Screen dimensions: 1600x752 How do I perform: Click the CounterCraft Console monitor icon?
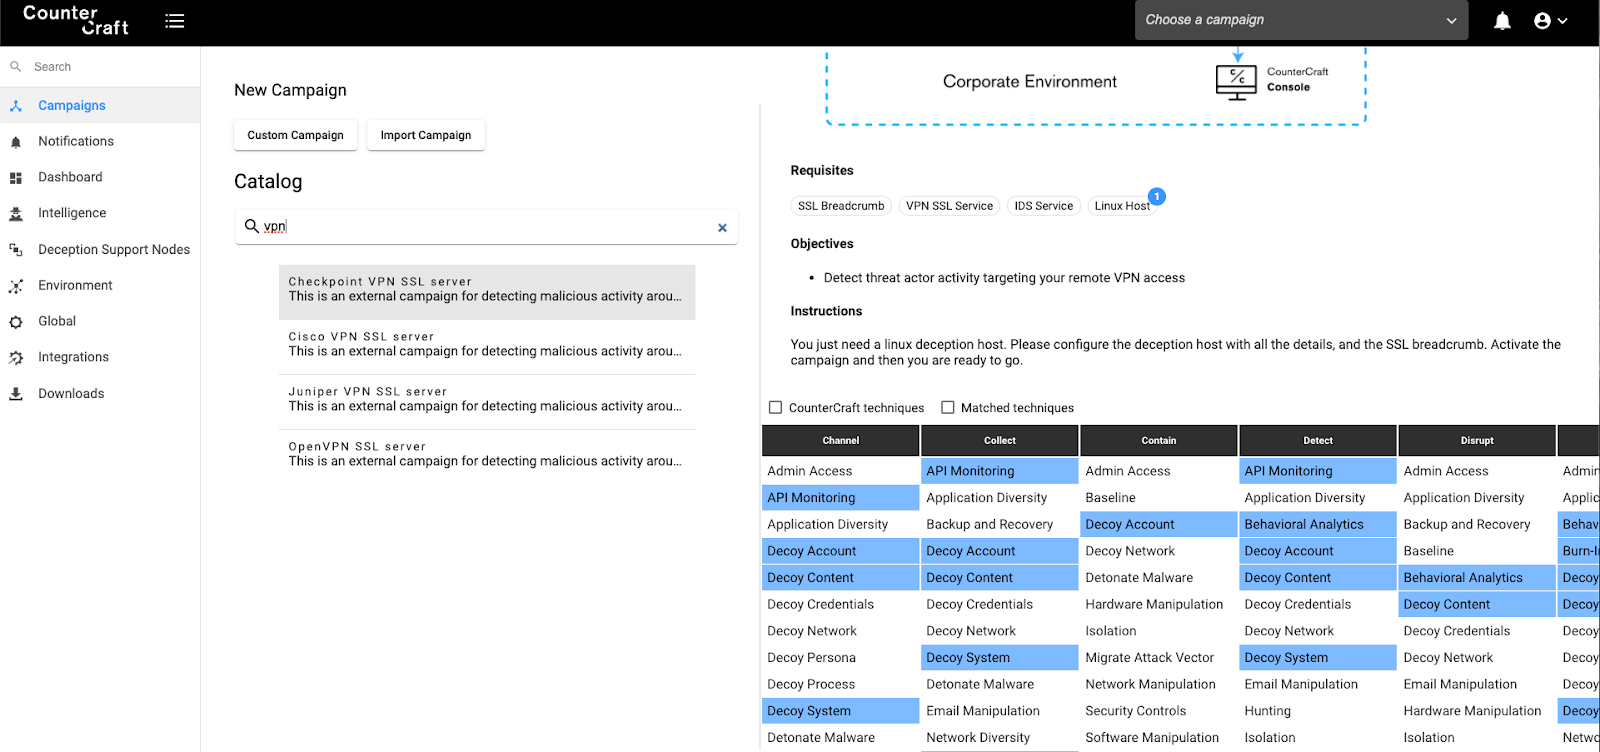(x=1236, y=81)
